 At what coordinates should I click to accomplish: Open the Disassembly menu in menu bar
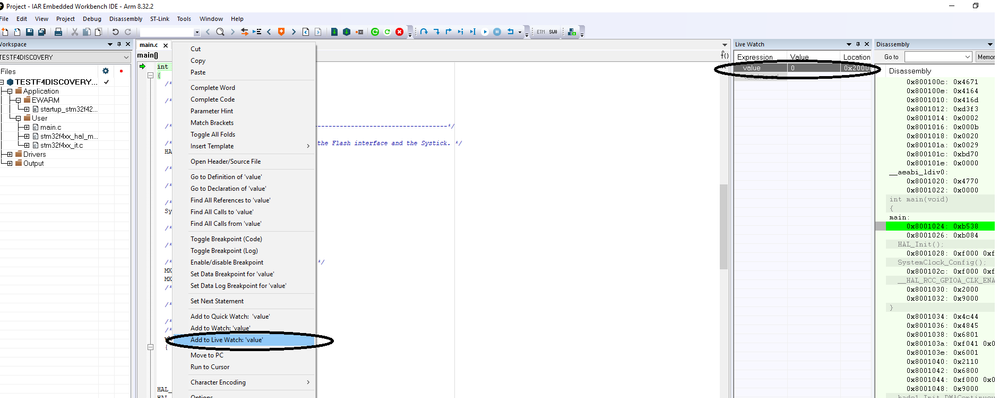click(126, 19)
